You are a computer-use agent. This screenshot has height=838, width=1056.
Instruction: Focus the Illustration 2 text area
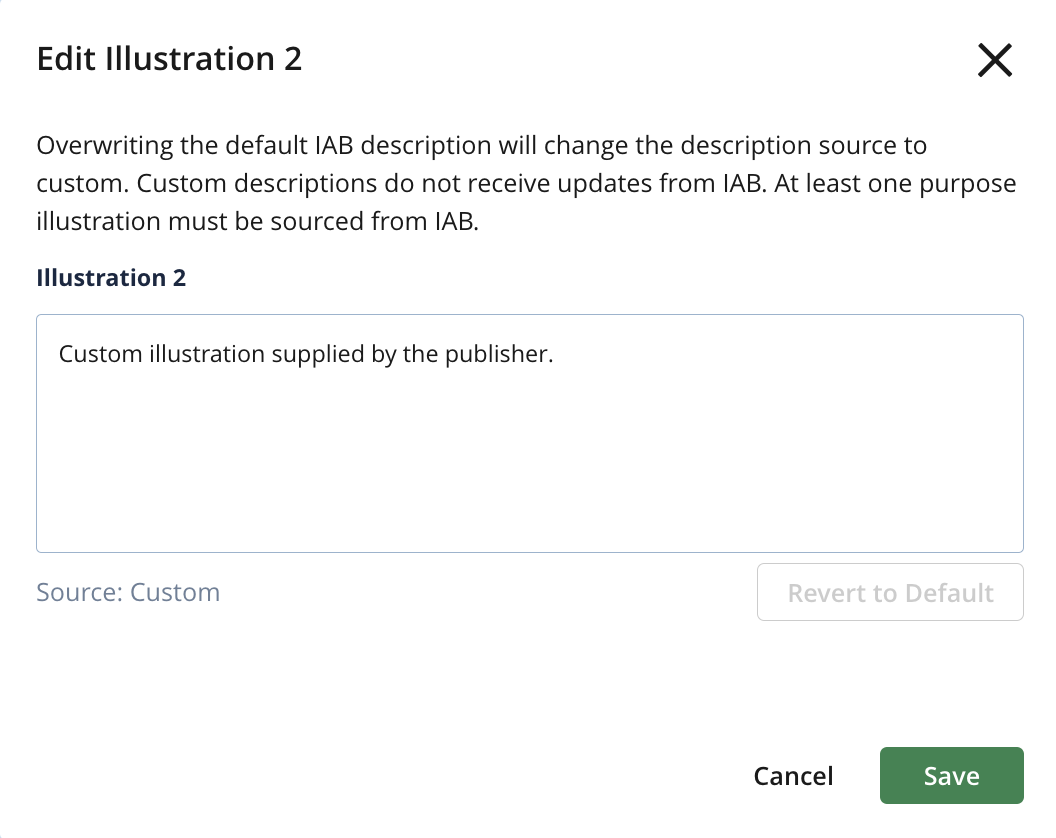point(529,450)
